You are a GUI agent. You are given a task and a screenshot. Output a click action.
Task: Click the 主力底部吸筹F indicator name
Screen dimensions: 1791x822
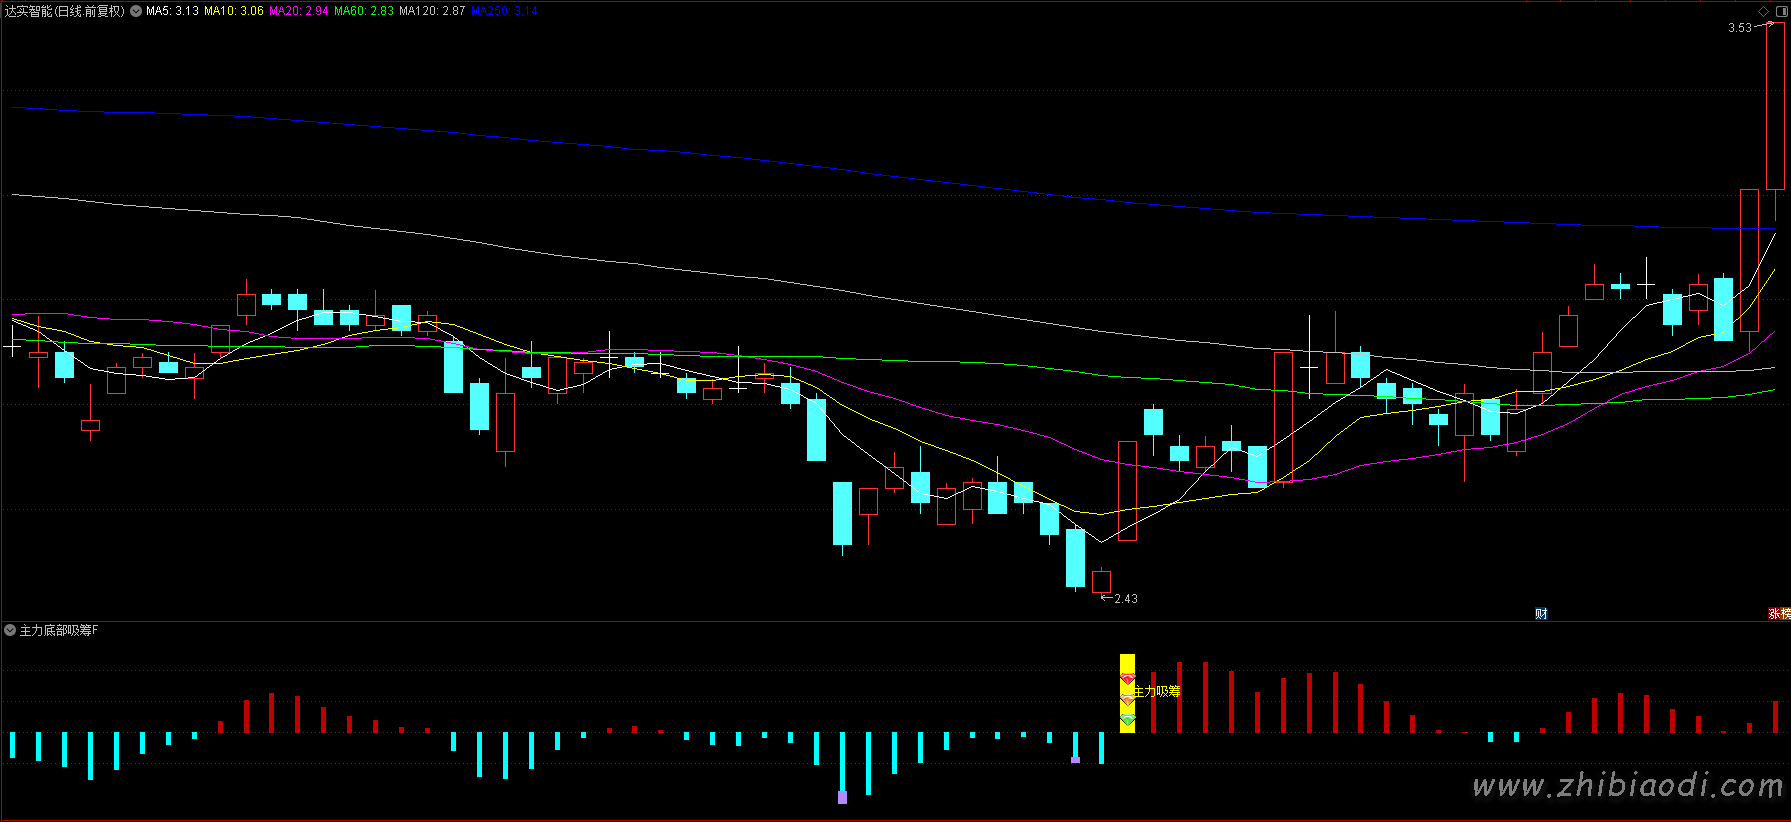click(x=59, y=630)
